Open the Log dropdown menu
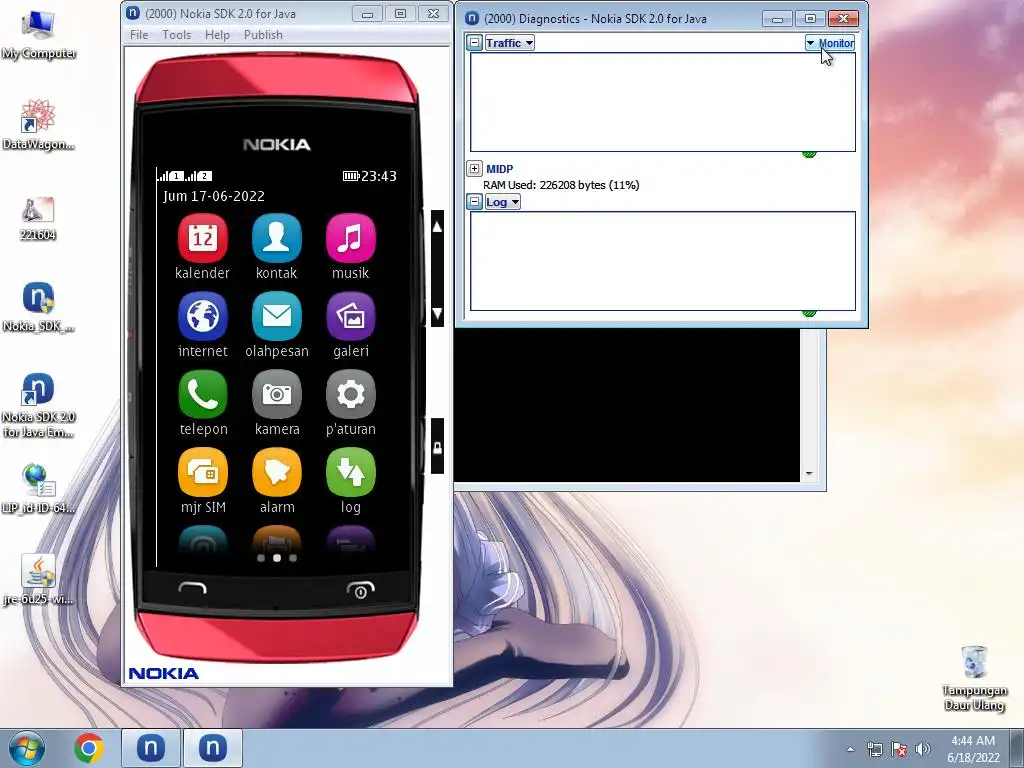Screen dimensions: 1024x768 point(502,202)
